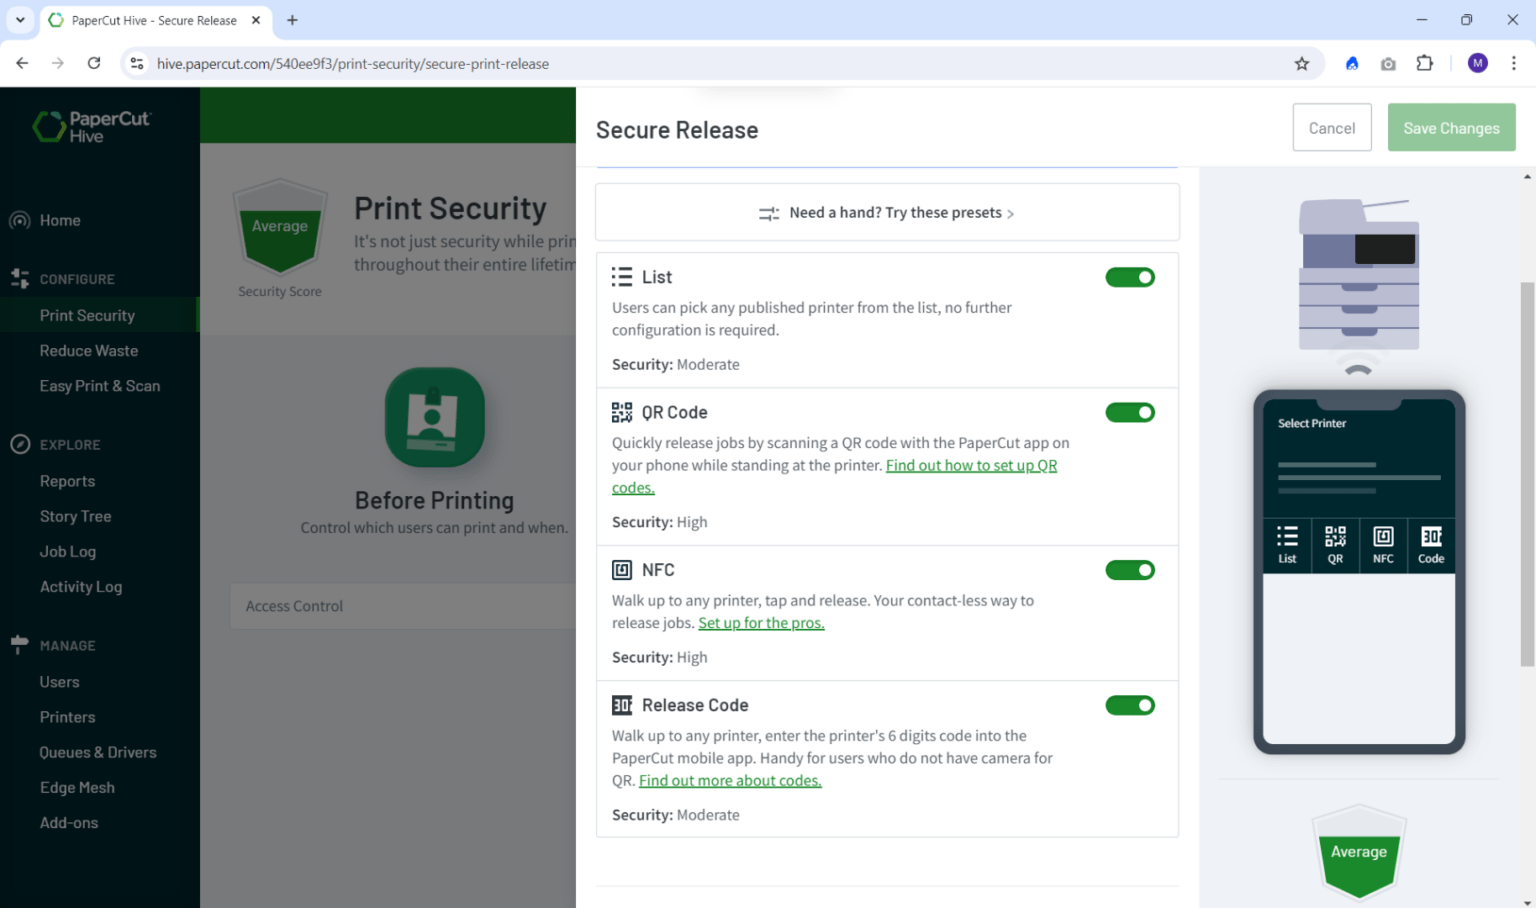Select Reduce Waste in sidebar
Image resolution: width=1536 pixels, height=908 pixels.
coord(88,351)
